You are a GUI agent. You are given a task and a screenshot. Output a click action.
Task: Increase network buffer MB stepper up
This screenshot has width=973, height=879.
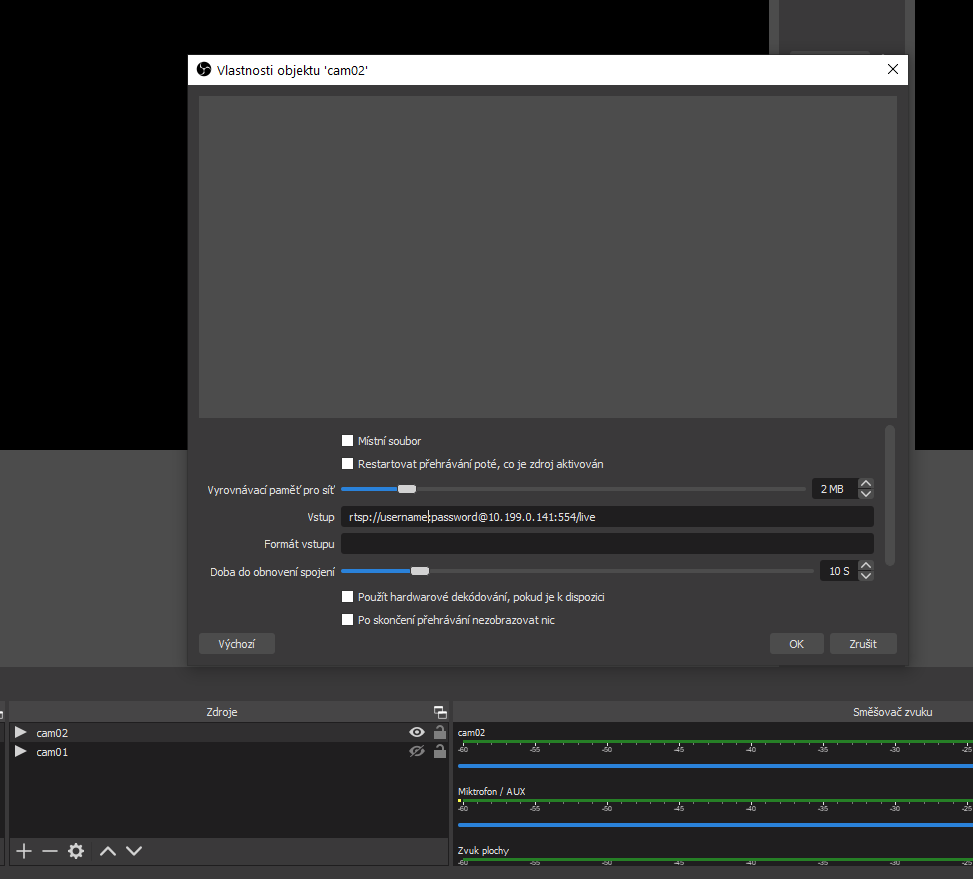(866, 484)
